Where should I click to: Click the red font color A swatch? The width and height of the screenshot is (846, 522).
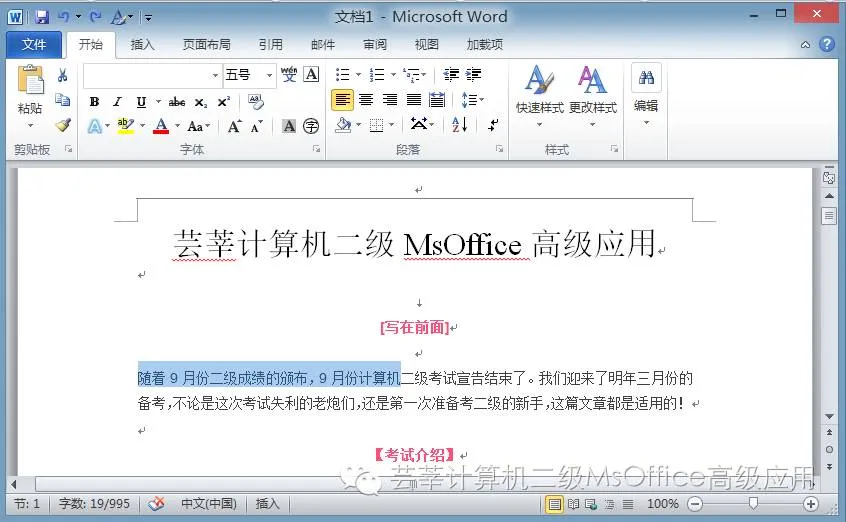click(x=161, y=126)
